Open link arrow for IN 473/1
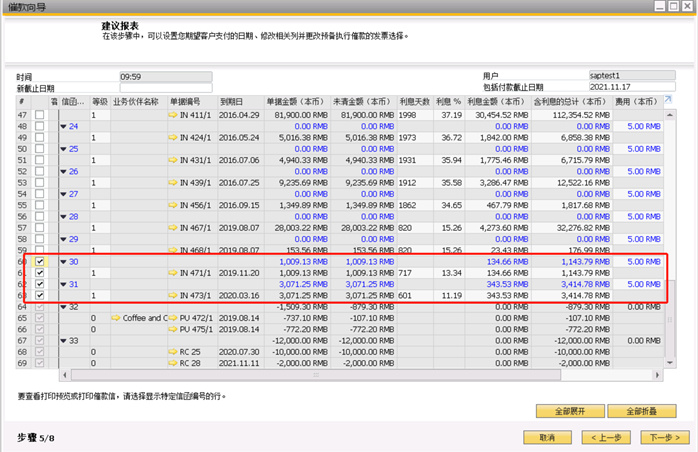Image resolution: width=698 pixels, height=452 pixels. [x=173, y=295]
